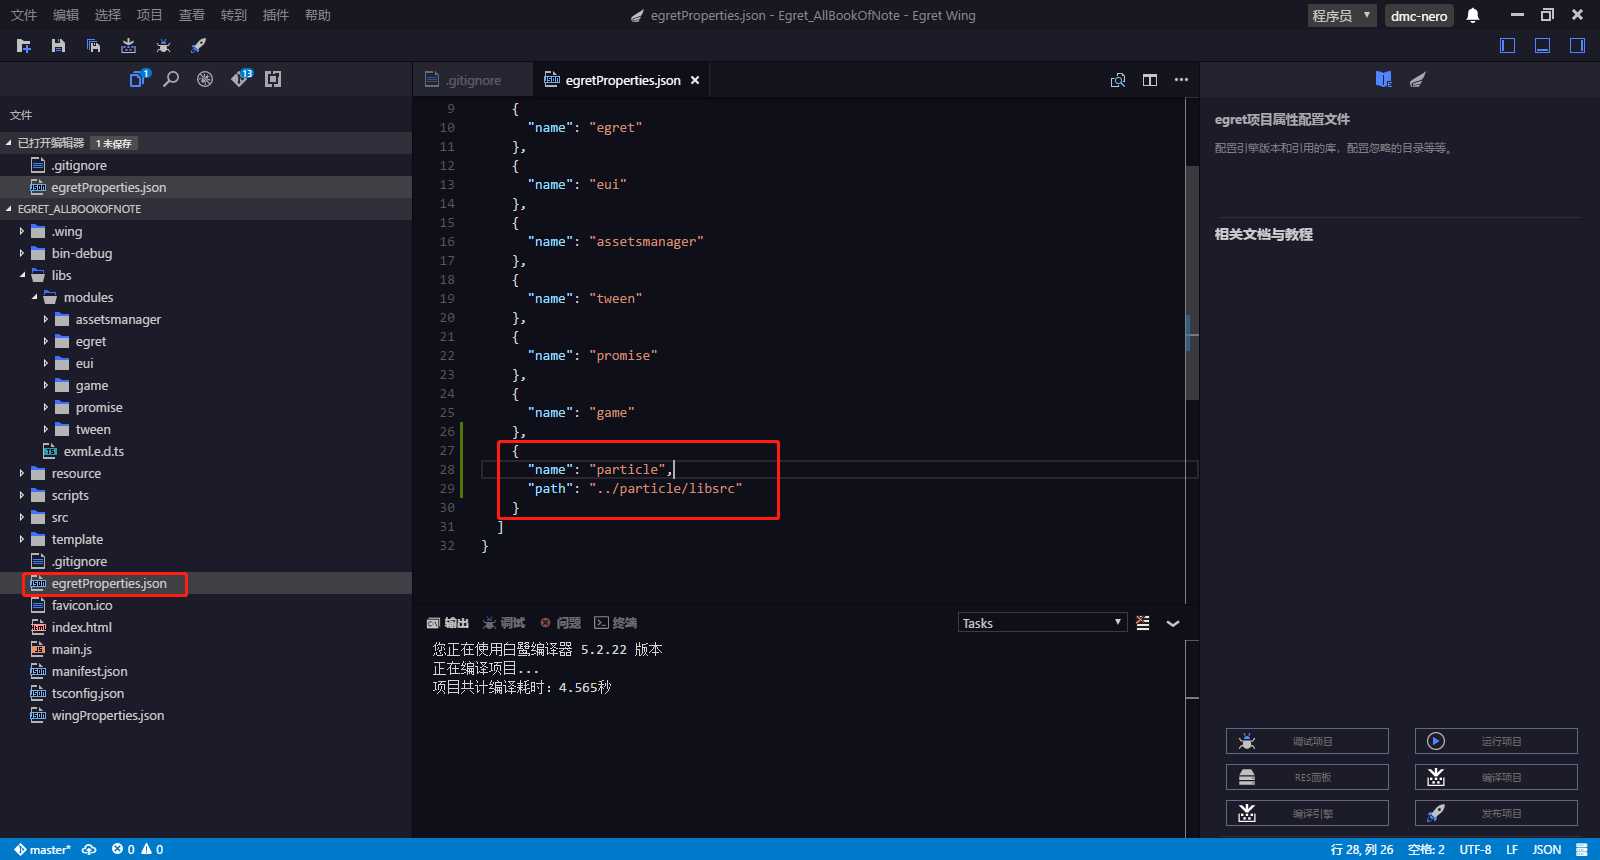Open the file explorer sidebar view icon
Viewport: 1600px width, 860px height.
[x=138, y=79]
